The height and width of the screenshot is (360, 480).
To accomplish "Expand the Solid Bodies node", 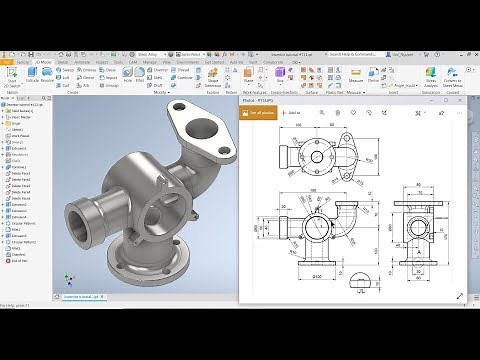I will pos(3,111).
